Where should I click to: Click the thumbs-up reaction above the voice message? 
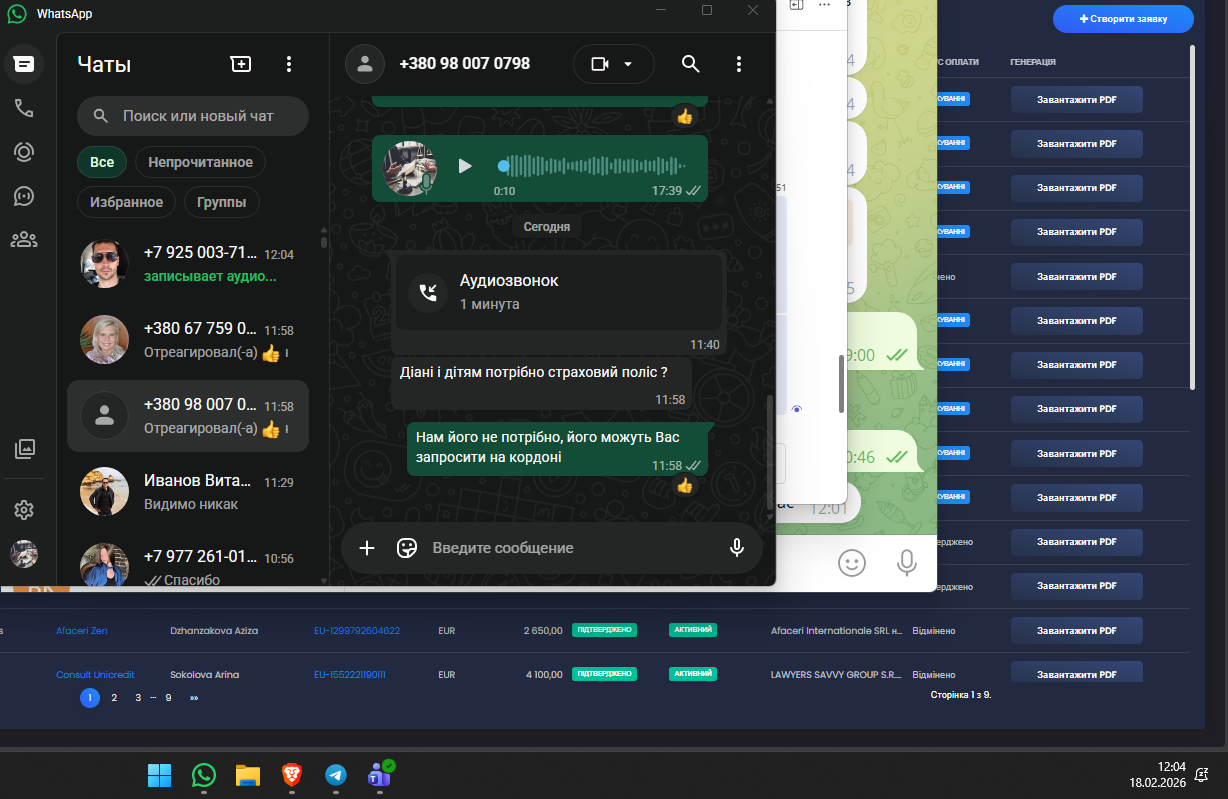(685, 117)
